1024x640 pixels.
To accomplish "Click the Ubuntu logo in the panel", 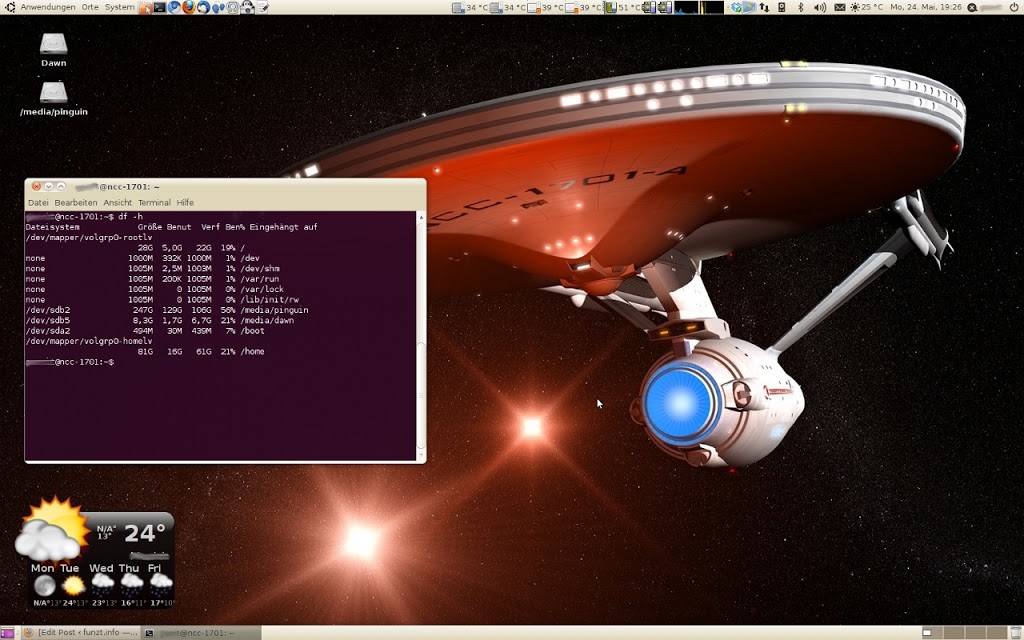I will (x=10, y=7).
